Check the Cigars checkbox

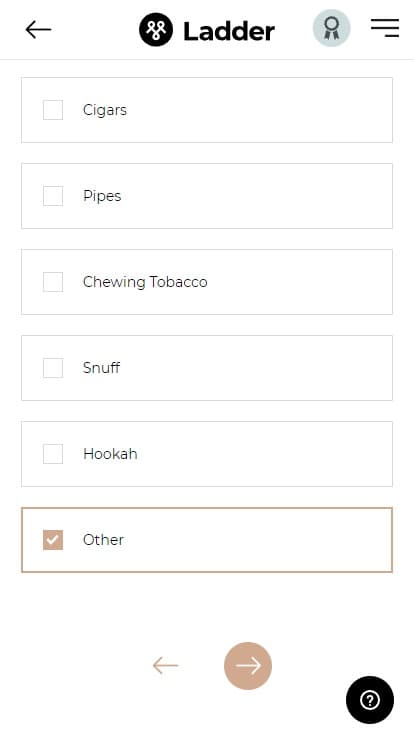[53, 110]
